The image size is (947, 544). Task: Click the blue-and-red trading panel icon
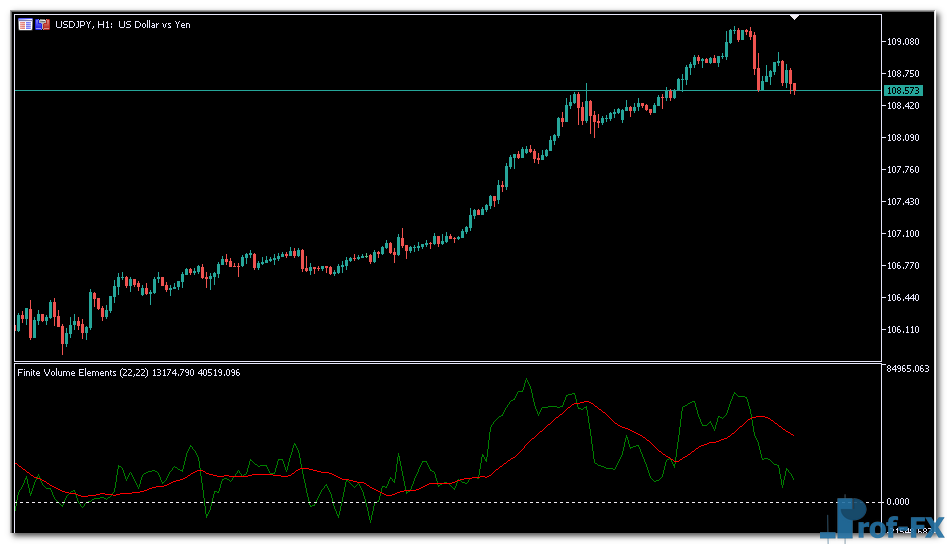click(43, 25)
